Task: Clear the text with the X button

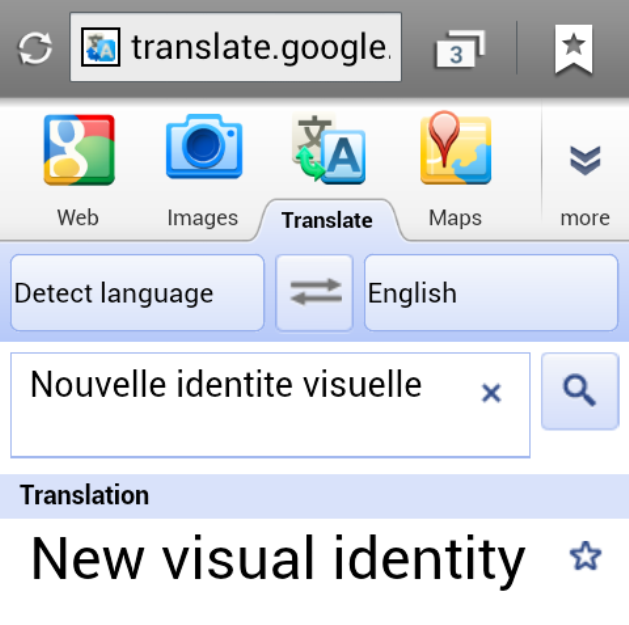Action: pyautogui.click(x=491, y=393)
